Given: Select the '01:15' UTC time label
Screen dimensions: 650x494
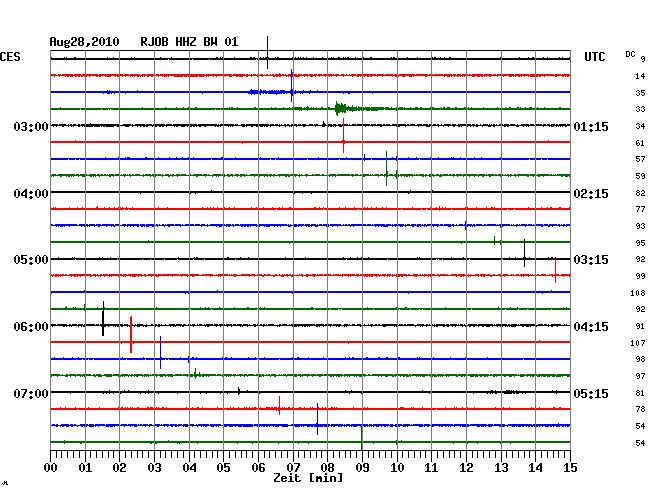Looking at the screenshot, I should [x=591, y=126].
